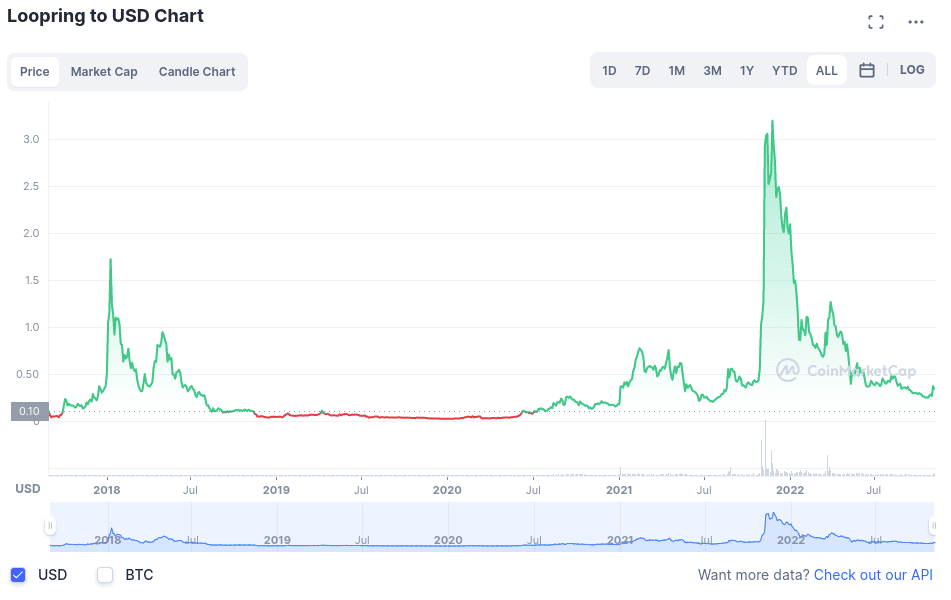Click the 2018 x-axis label
This screenshot has height=600, width=951.
[107, 490]
